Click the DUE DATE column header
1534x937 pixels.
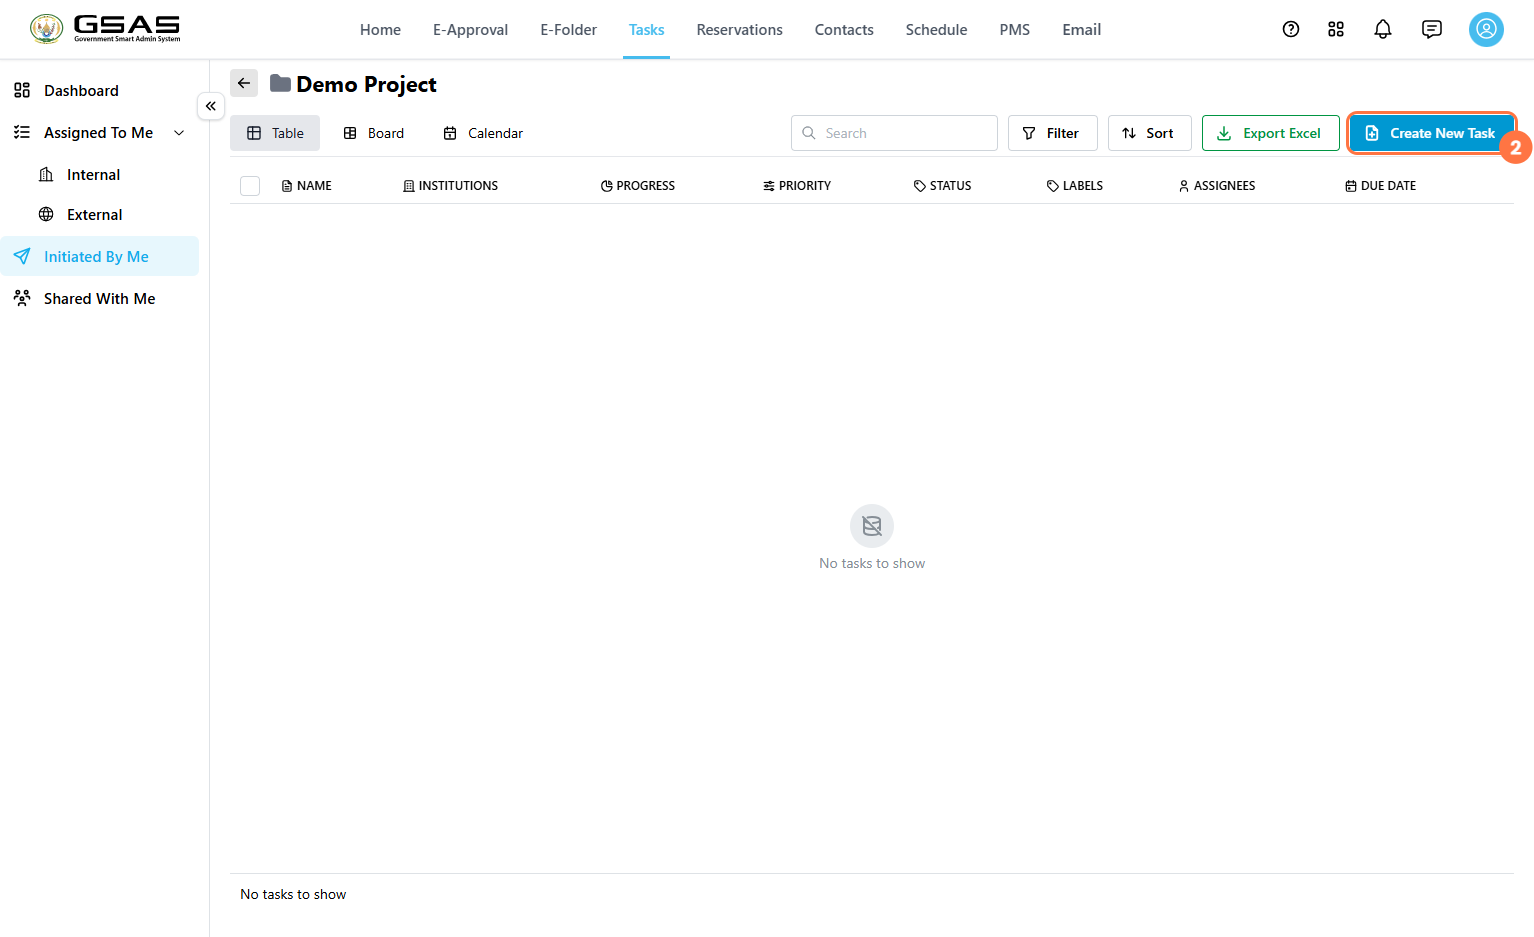point(1381,186)
